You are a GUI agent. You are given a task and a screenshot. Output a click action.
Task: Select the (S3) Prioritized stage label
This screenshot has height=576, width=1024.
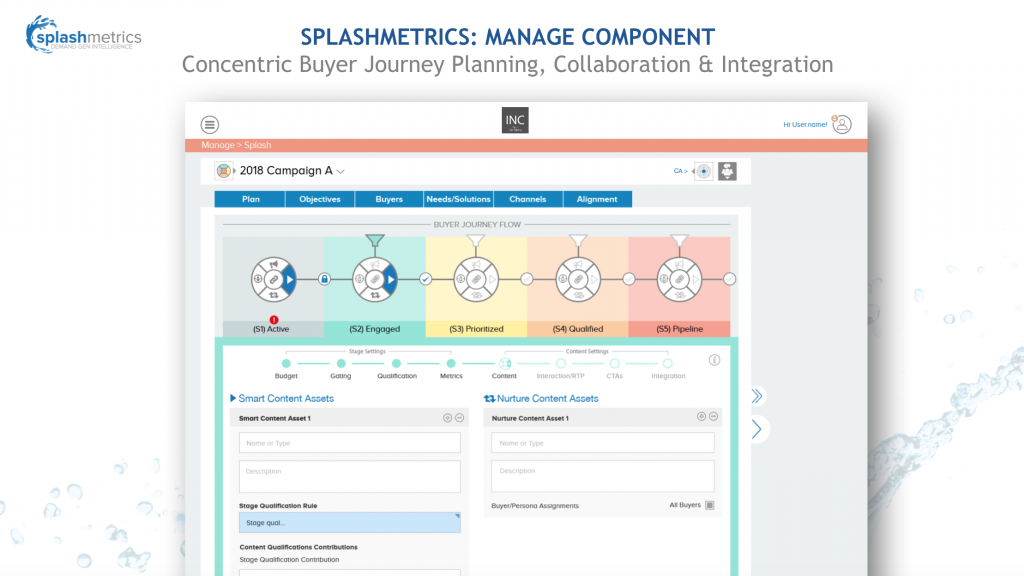[476, 329]
